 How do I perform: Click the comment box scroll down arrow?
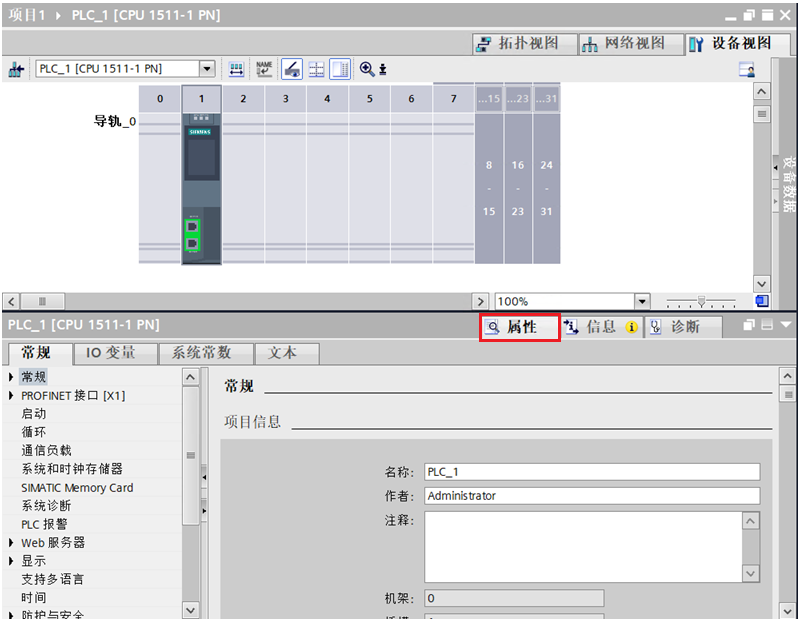tap(751, 574)
